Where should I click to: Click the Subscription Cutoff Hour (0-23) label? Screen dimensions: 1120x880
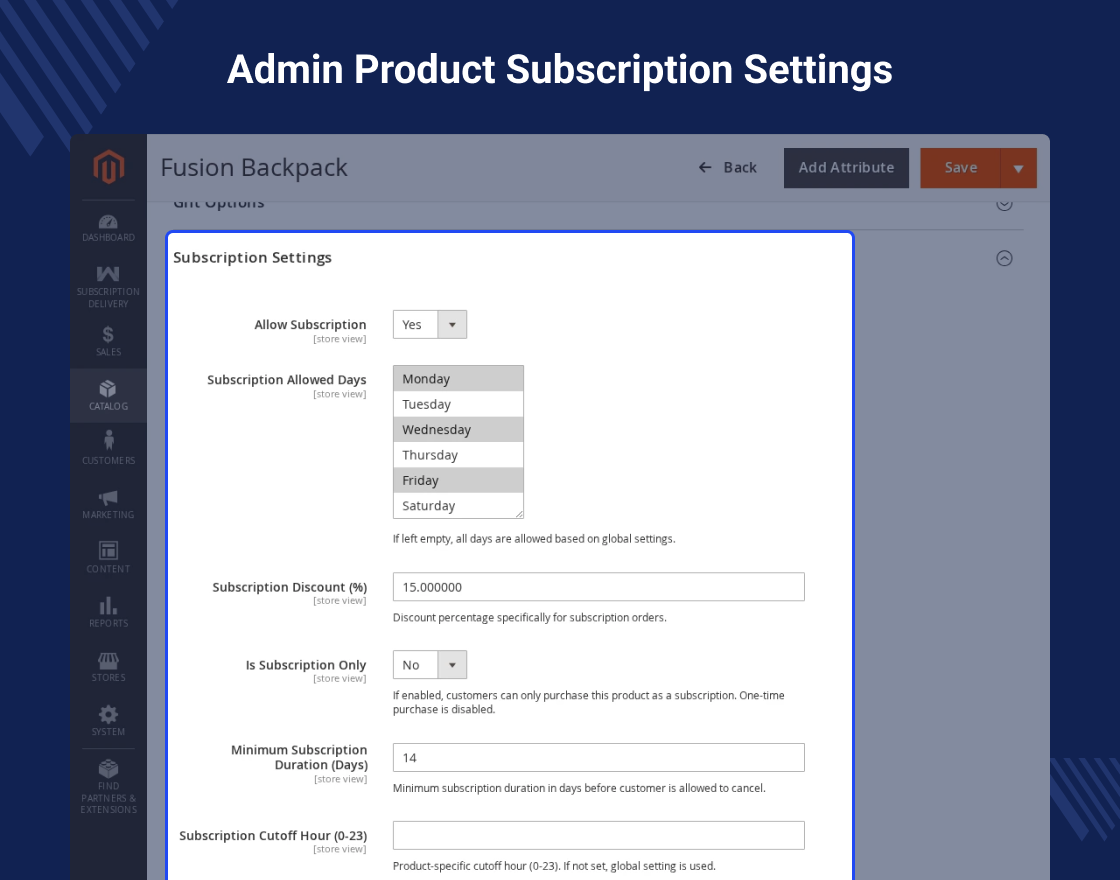(x=273, y=836)
